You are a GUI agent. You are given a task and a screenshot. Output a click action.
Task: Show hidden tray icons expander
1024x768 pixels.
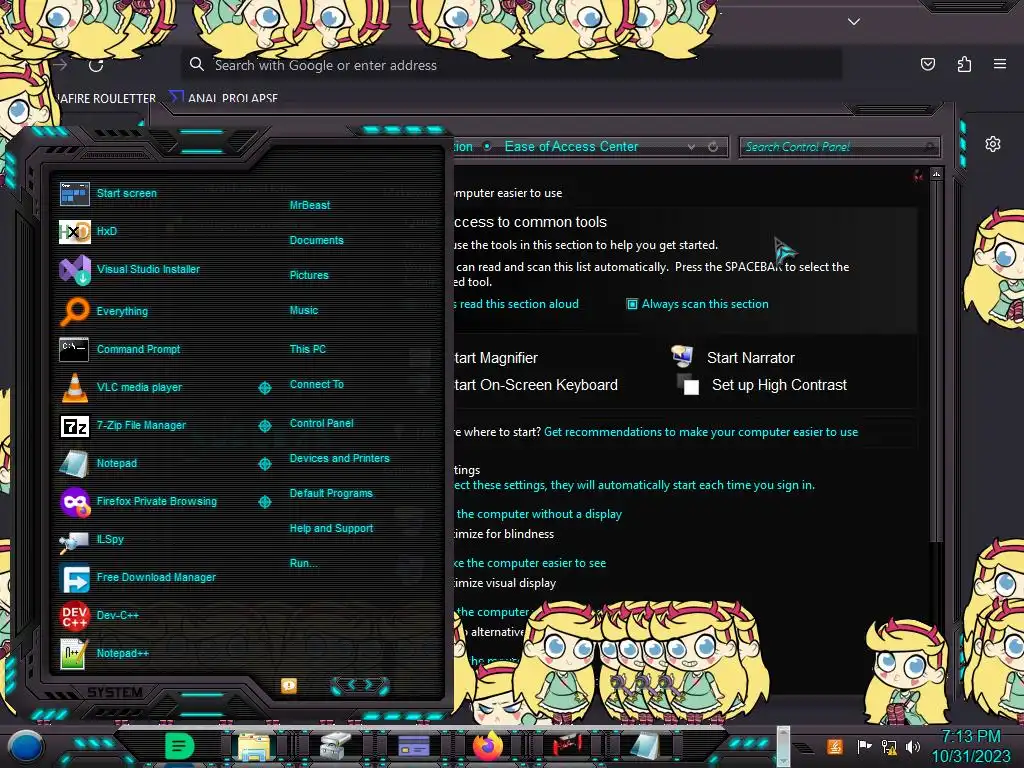pyautogui.click(x=803, y=747)
